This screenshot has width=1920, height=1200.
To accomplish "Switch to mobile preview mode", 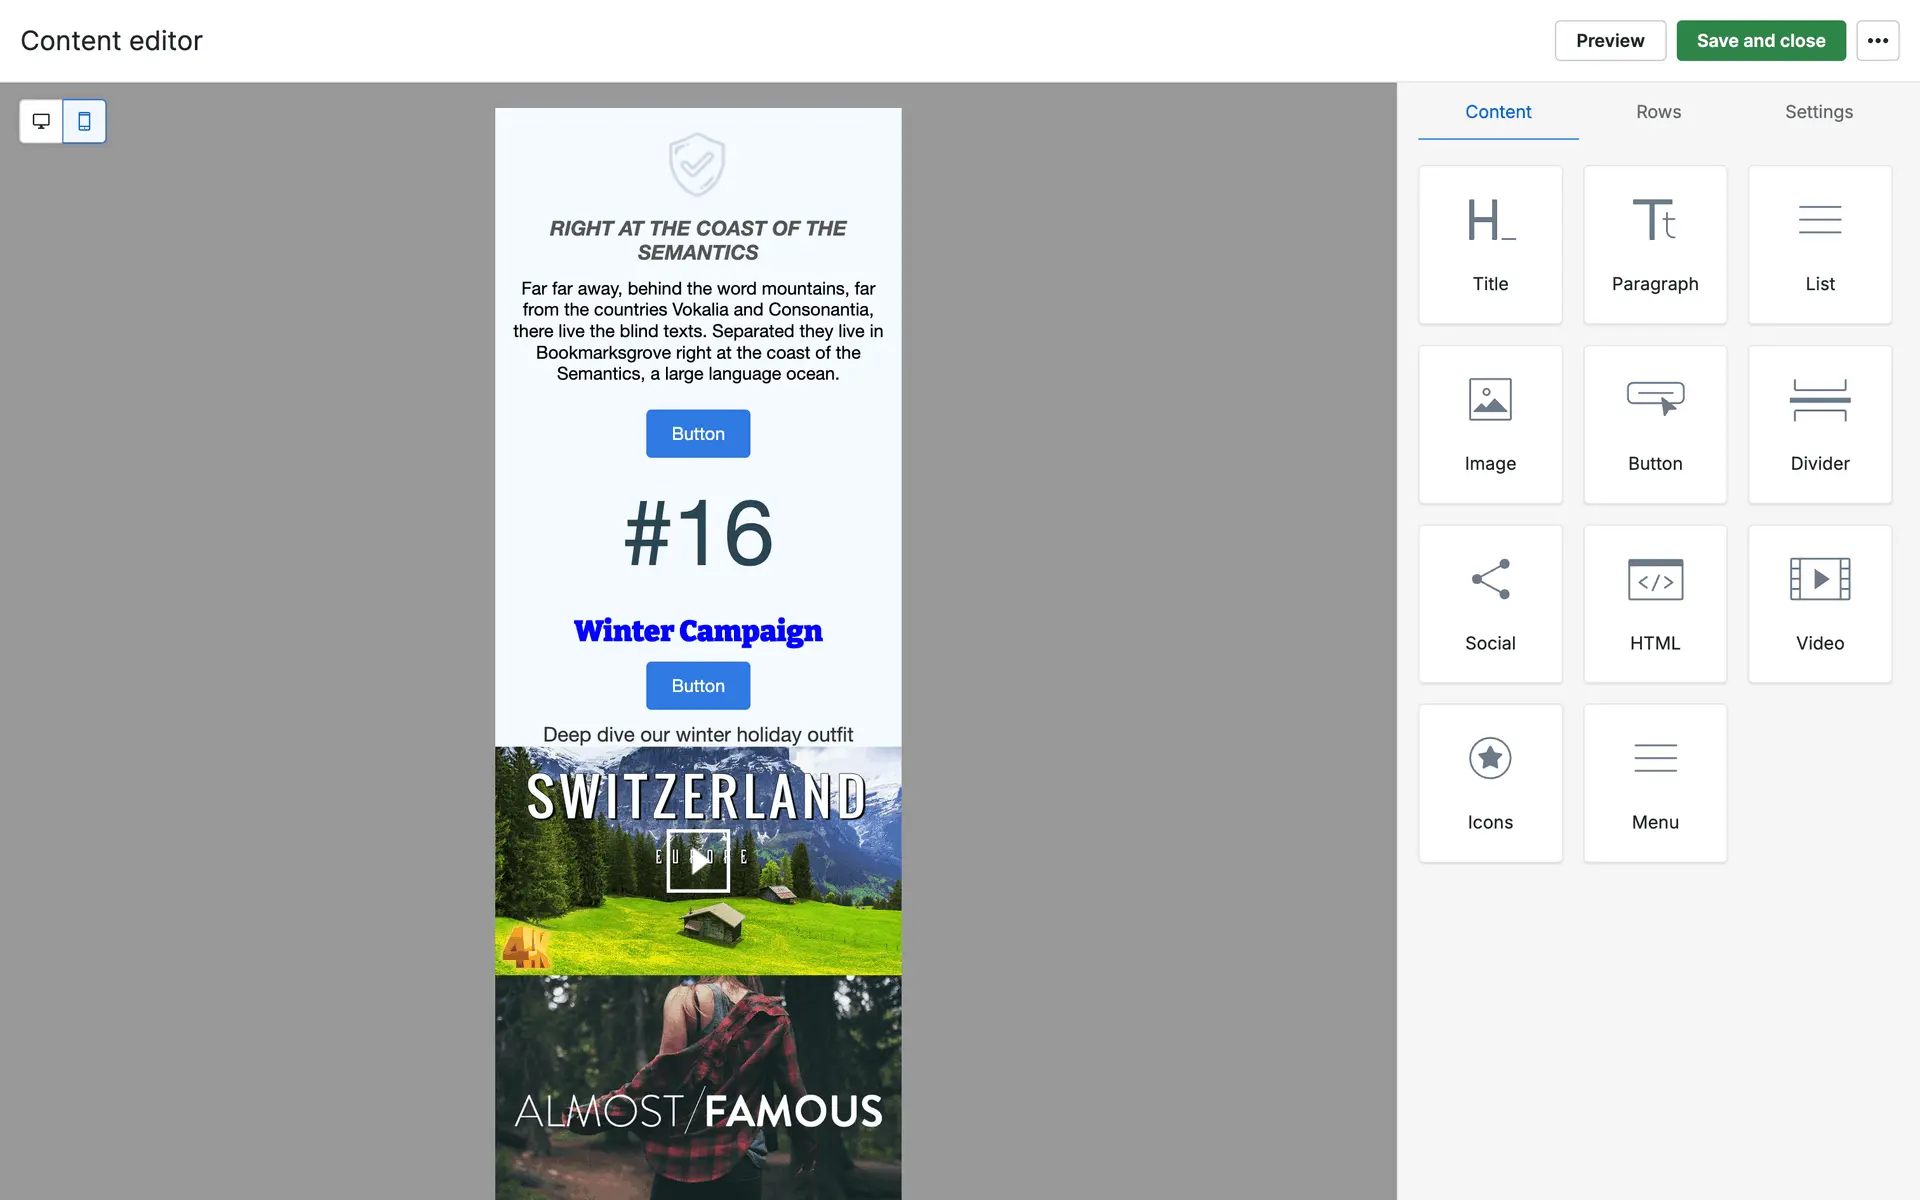I will pos(85,121).
